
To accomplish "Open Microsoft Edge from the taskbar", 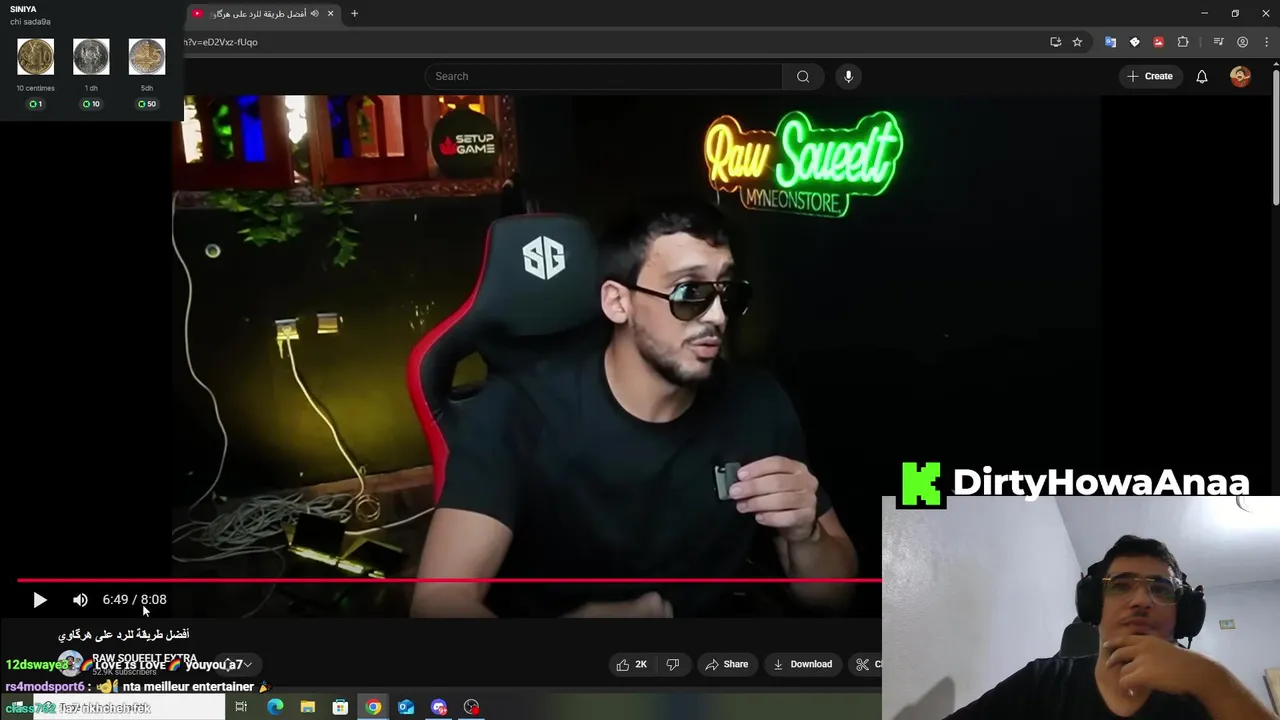I will pos(275,707).
